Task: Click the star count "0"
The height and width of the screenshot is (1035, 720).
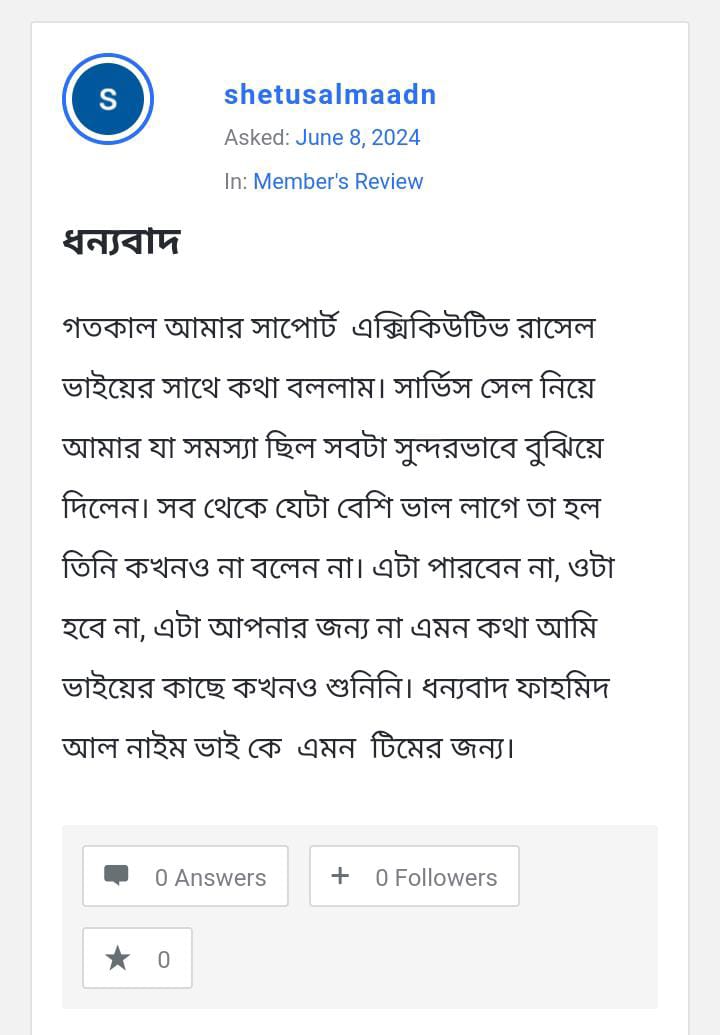Action: (164, 960)
